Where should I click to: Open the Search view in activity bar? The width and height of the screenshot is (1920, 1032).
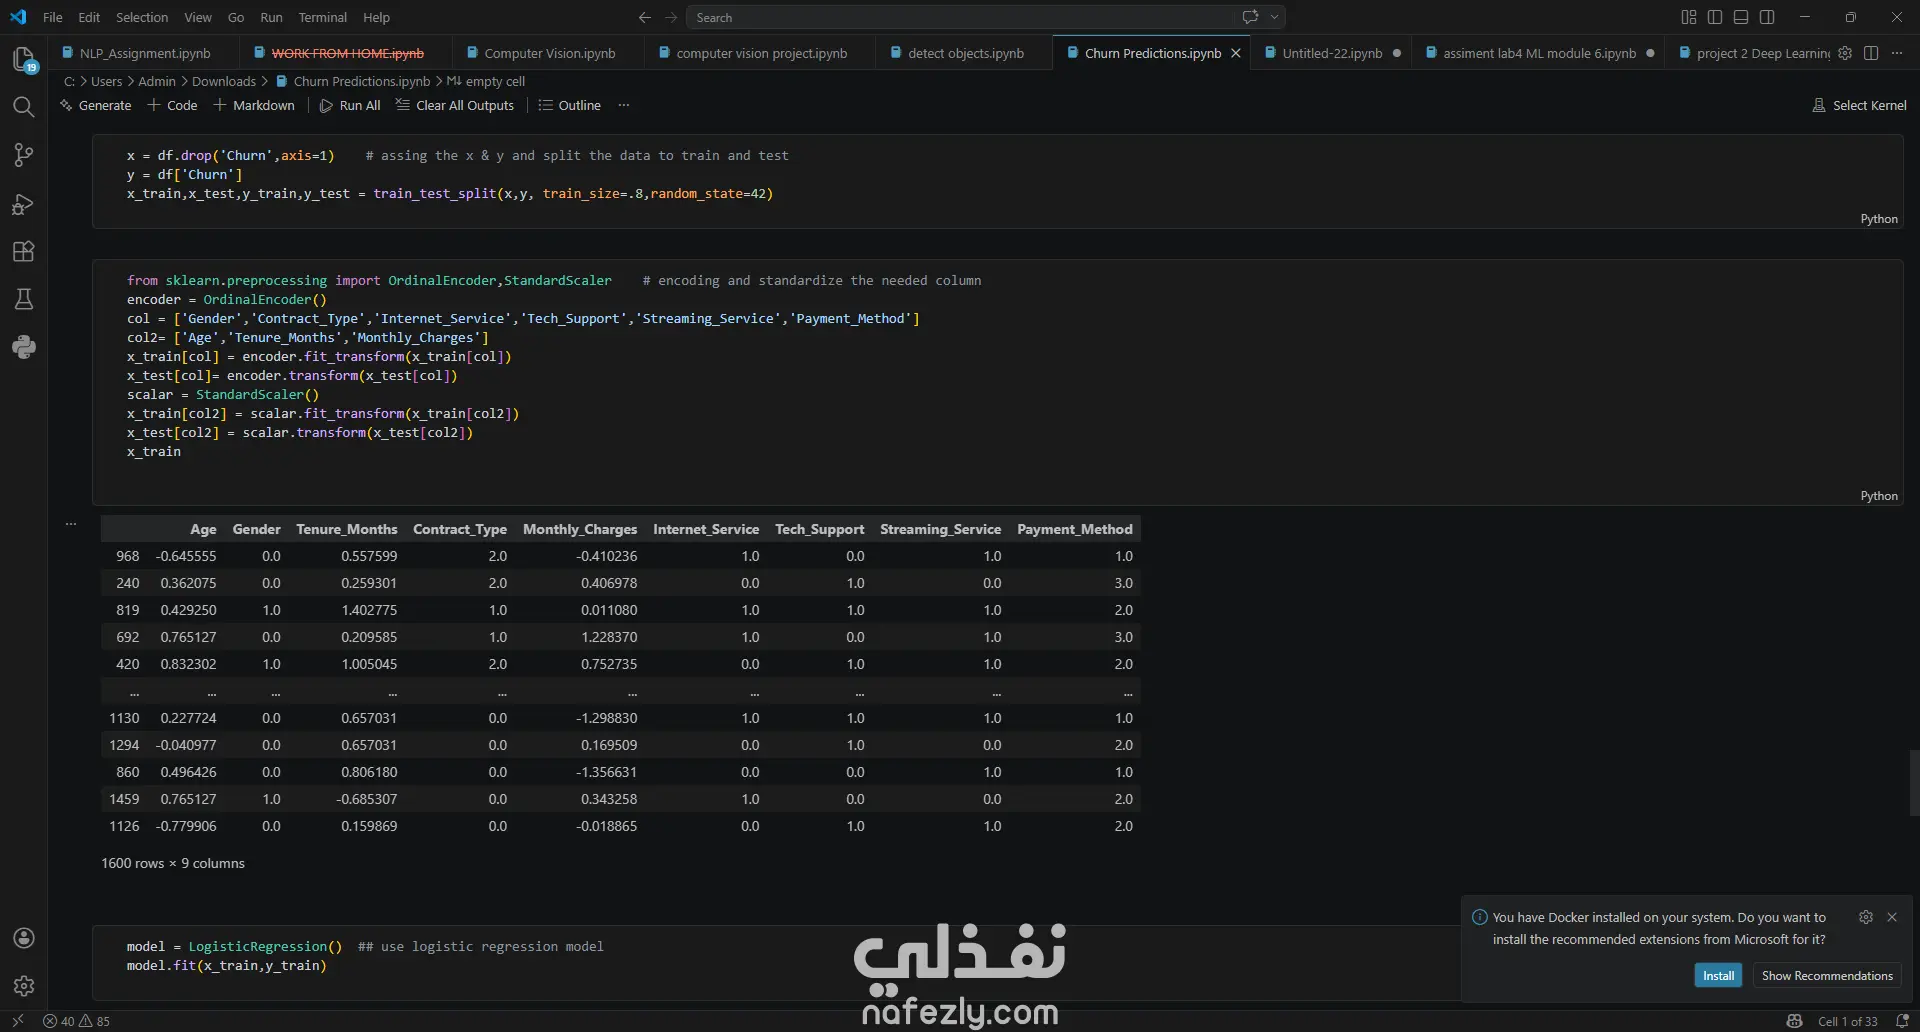(x=24, y=107)
